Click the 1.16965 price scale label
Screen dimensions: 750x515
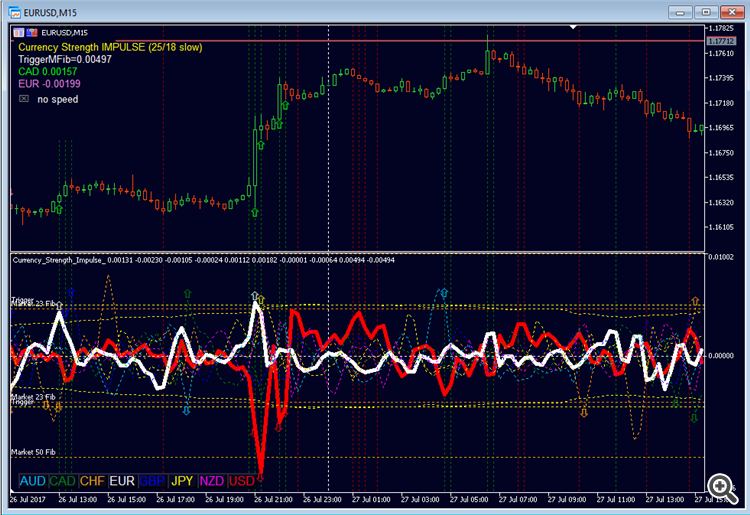pos(721,128)
